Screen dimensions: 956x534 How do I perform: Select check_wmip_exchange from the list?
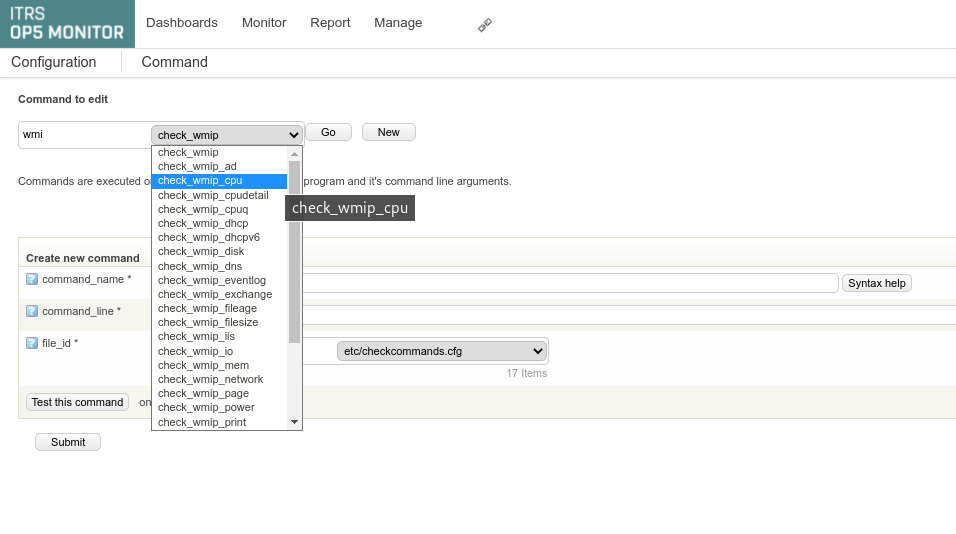pyautogui.click(x=219, y=294)
